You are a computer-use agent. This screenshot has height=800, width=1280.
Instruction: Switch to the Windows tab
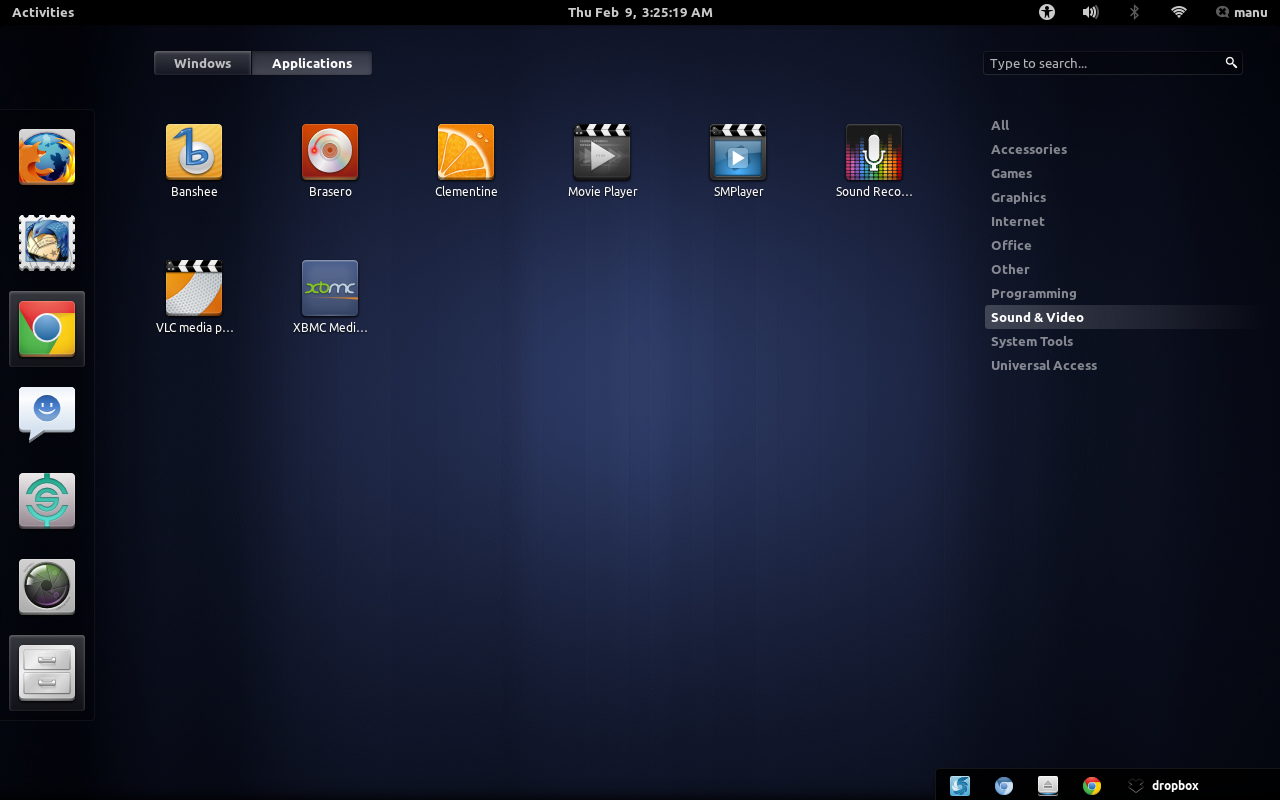(x=202, y=62)
